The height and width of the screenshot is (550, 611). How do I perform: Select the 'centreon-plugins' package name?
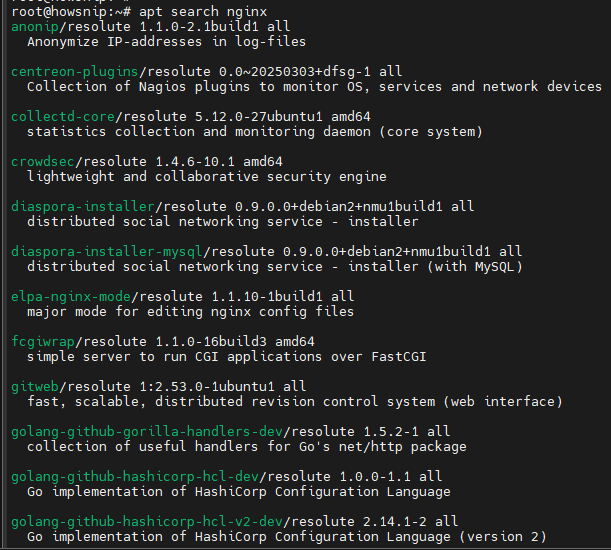pos(74,72)
